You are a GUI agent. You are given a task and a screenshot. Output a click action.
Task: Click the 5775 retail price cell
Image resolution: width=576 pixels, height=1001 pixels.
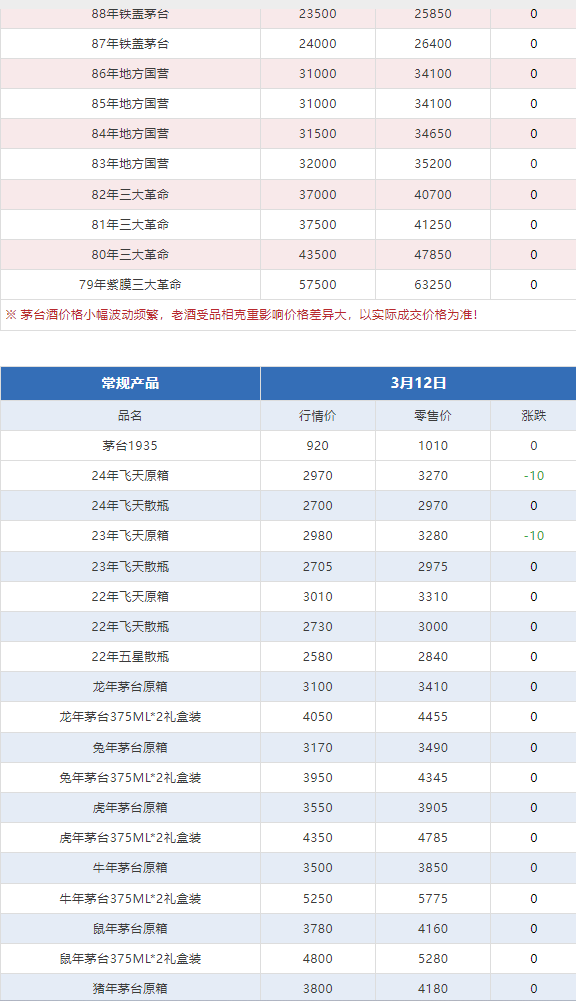pos(433,898)
